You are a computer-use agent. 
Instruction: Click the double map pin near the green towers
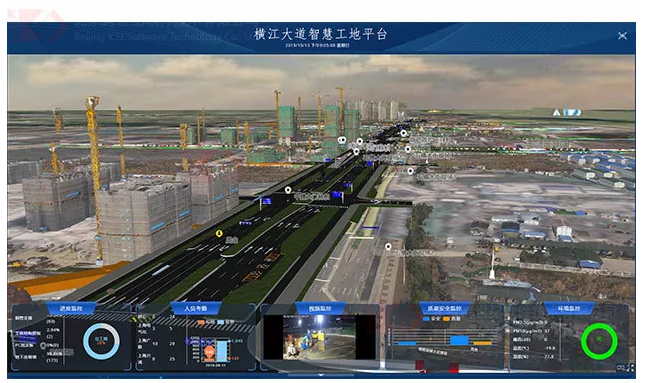click(341, 140)
